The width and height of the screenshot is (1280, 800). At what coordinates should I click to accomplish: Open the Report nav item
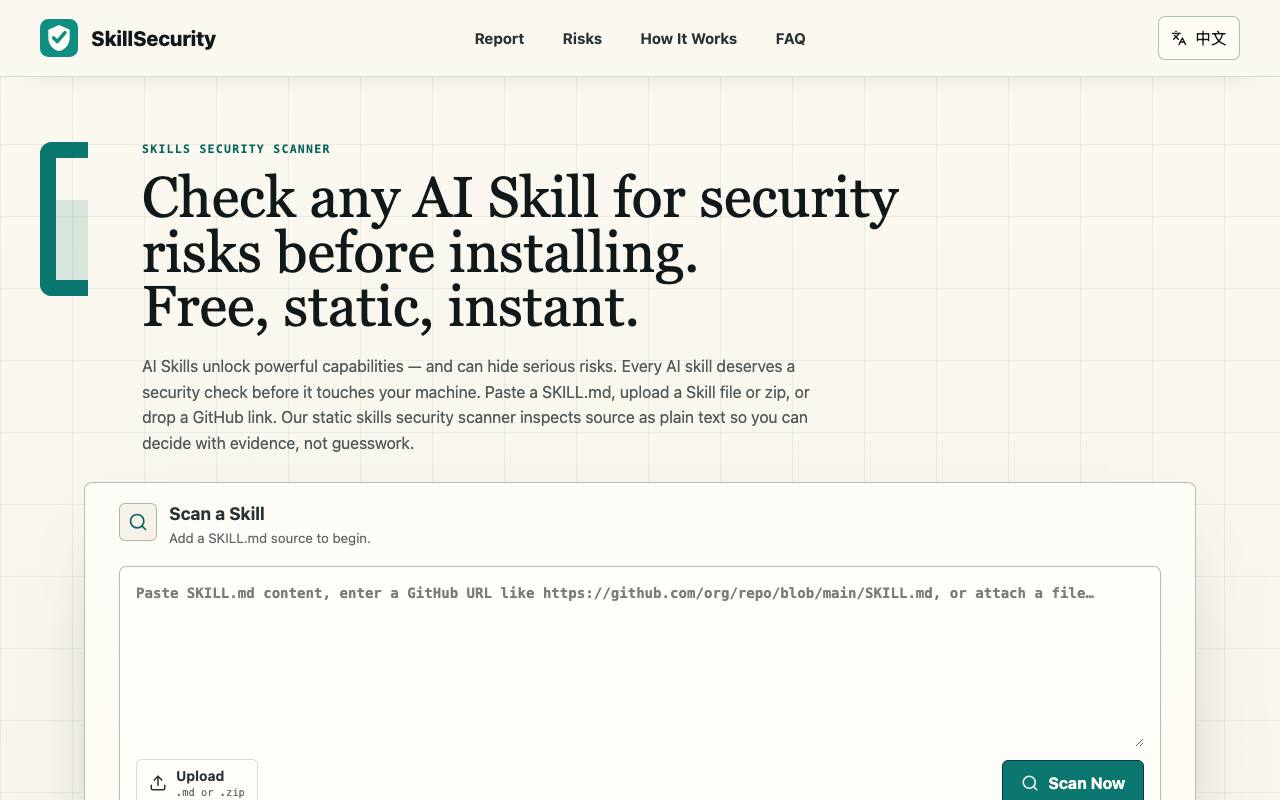[499, 39]
